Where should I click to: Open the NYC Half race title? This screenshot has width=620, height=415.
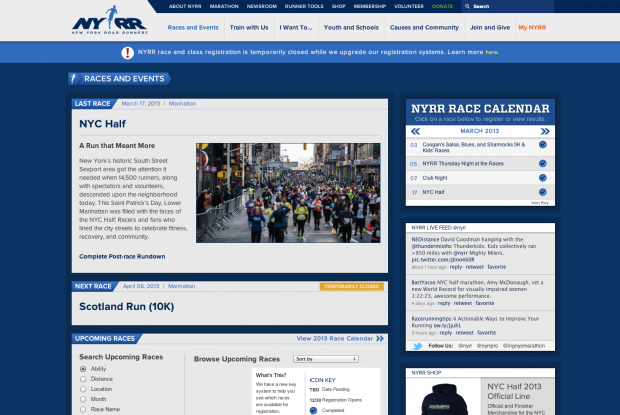(102, 124)
